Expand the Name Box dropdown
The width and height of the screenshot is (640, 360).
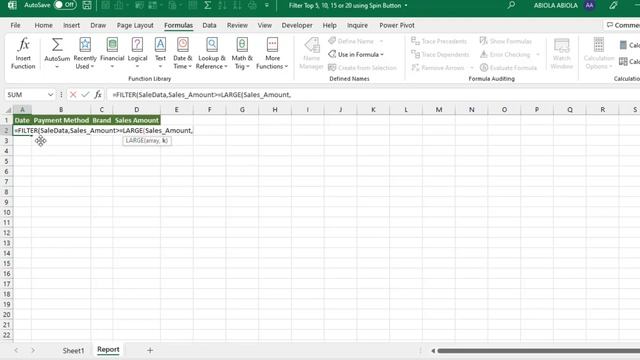pos(50,95)
